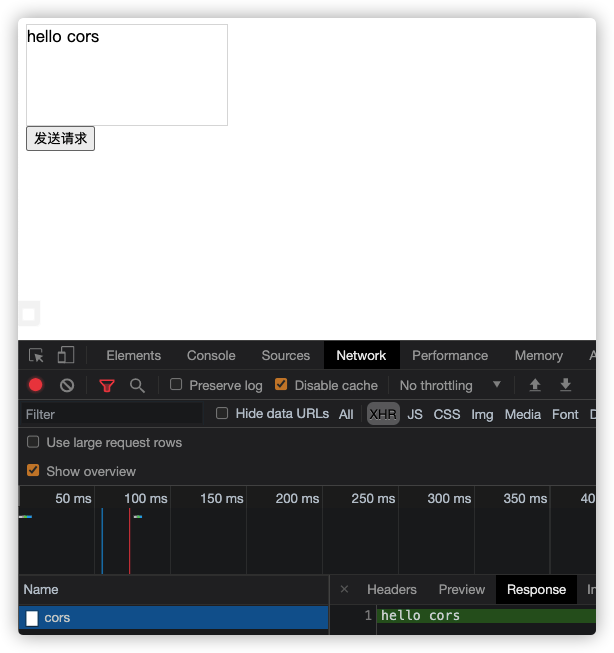Enable Use large request rows checkbox
Screen dimensions: 614x653
point(33,442)
